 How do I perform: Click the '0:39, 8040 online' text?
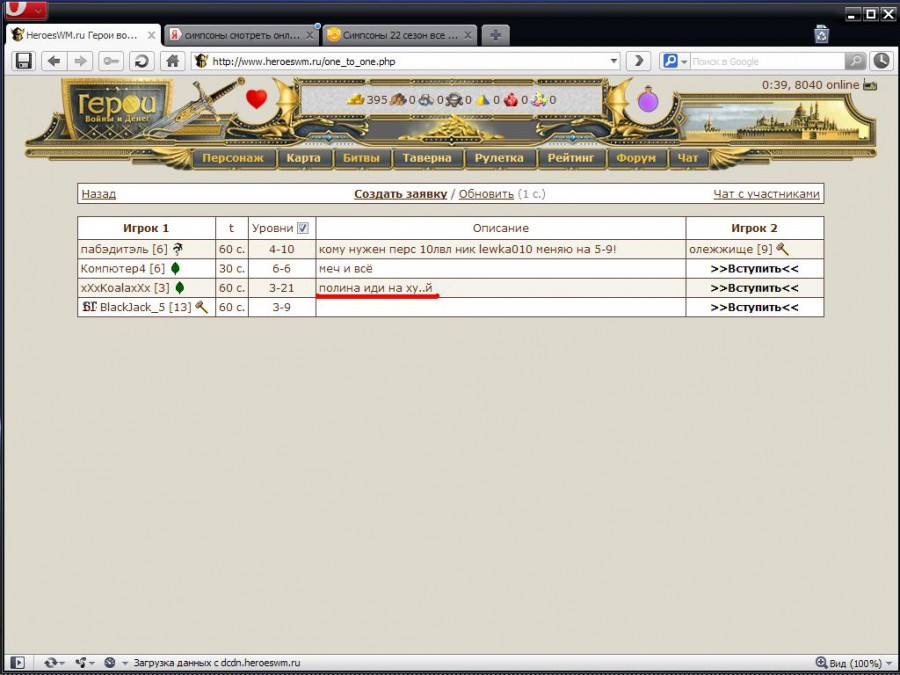[810, 85]
